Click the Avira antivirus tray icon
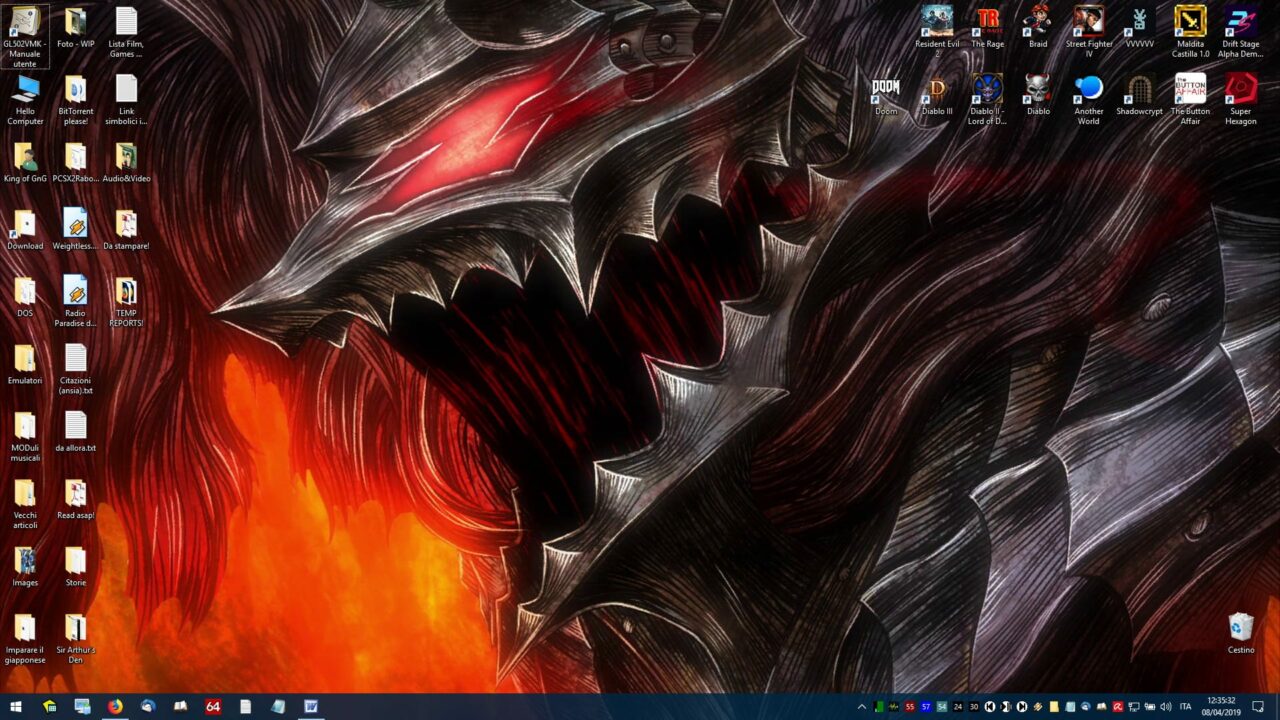 point(1118,707)
